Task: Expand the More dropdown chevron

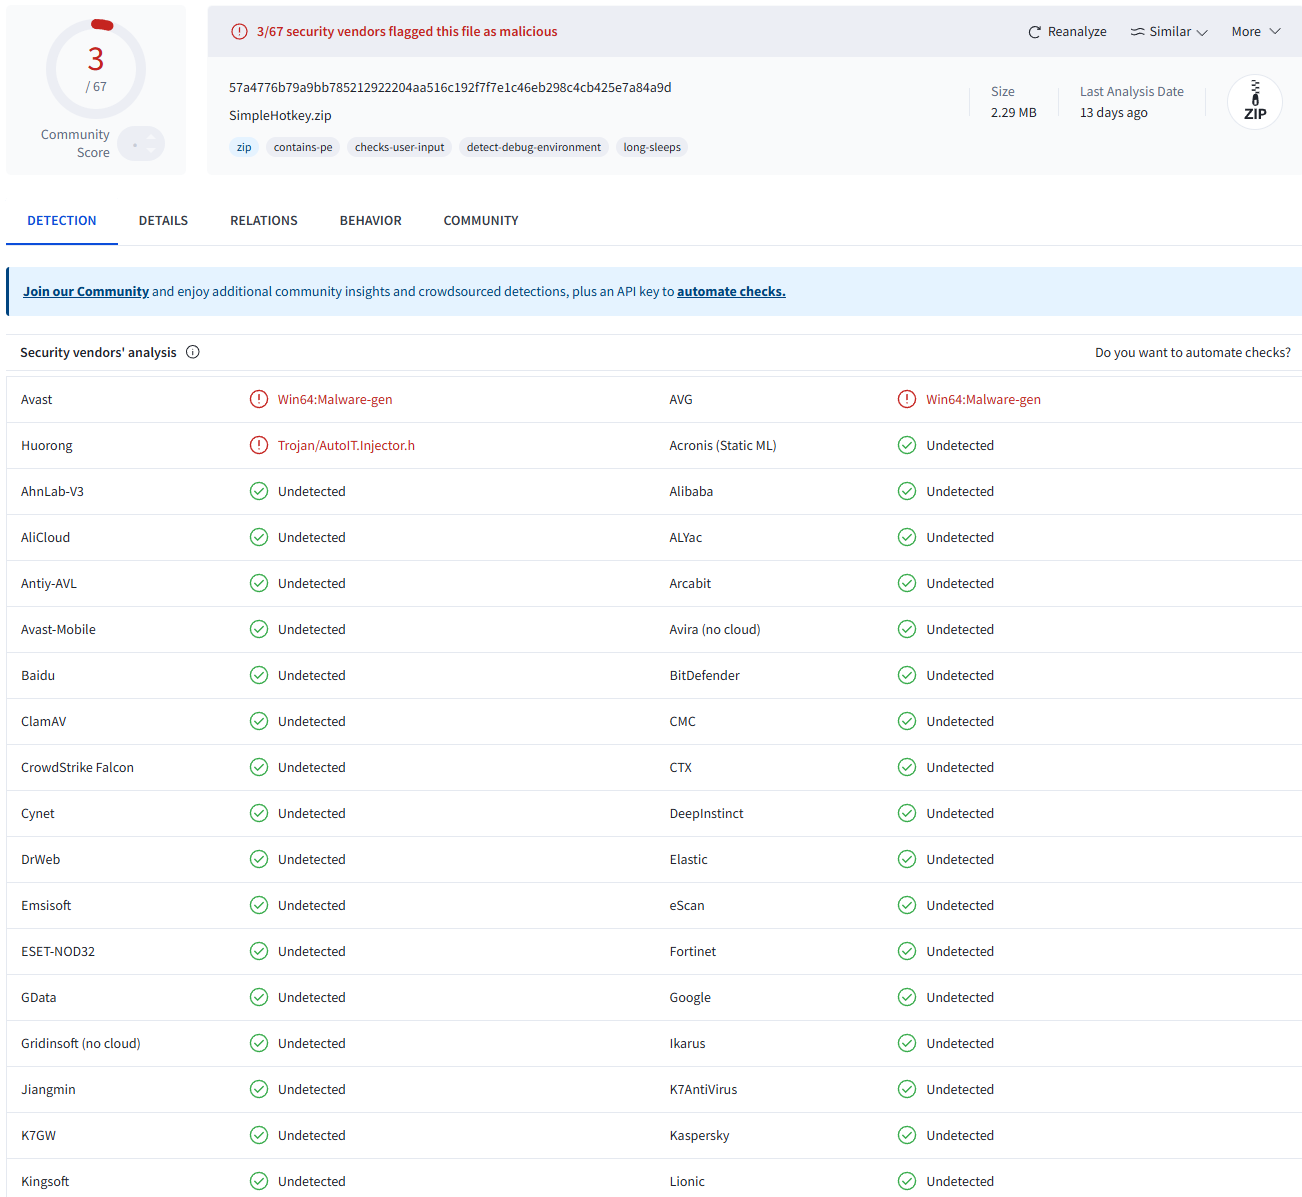Action: tap(1275, 32)
